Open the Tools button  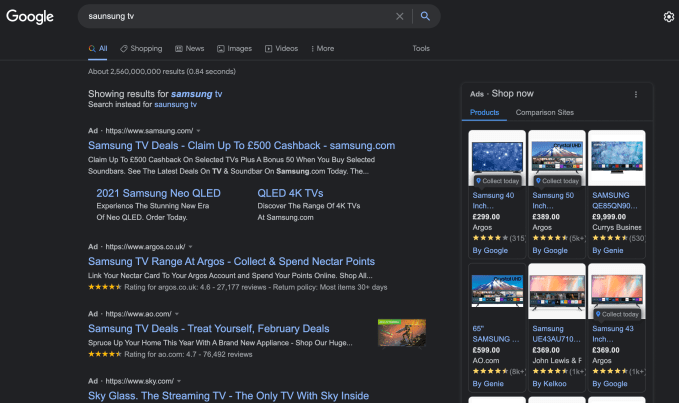(421, 48)
